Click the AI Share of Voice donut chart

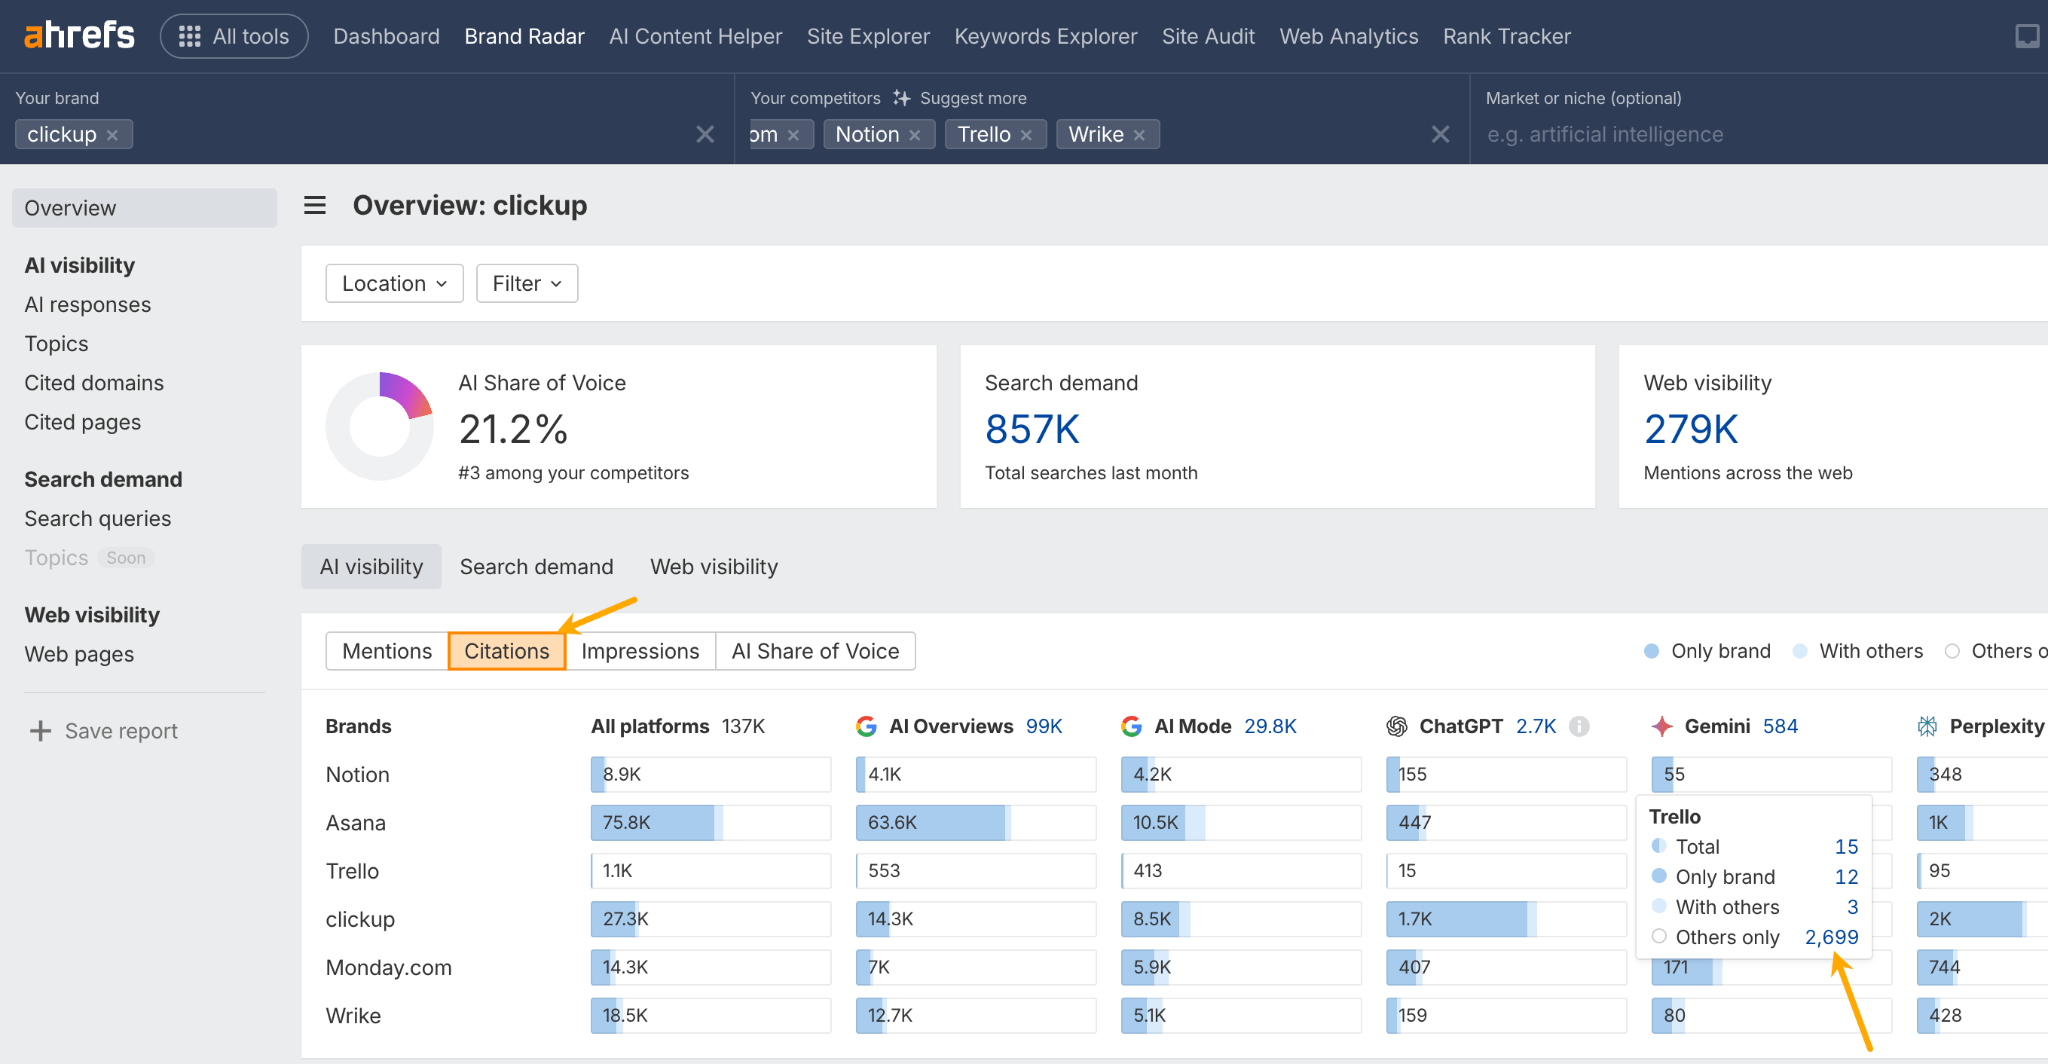(379, 425)
